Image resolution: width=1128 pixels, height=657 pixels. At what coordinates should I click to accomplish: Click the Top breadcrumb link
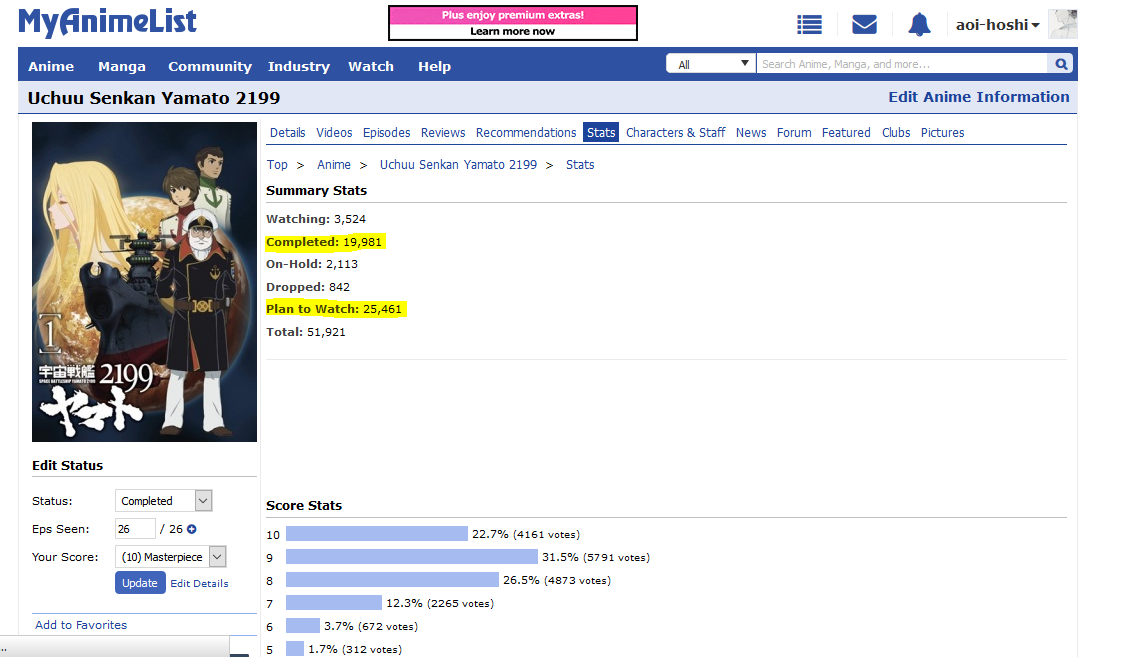pyautogui.click(x=277, y=165)
